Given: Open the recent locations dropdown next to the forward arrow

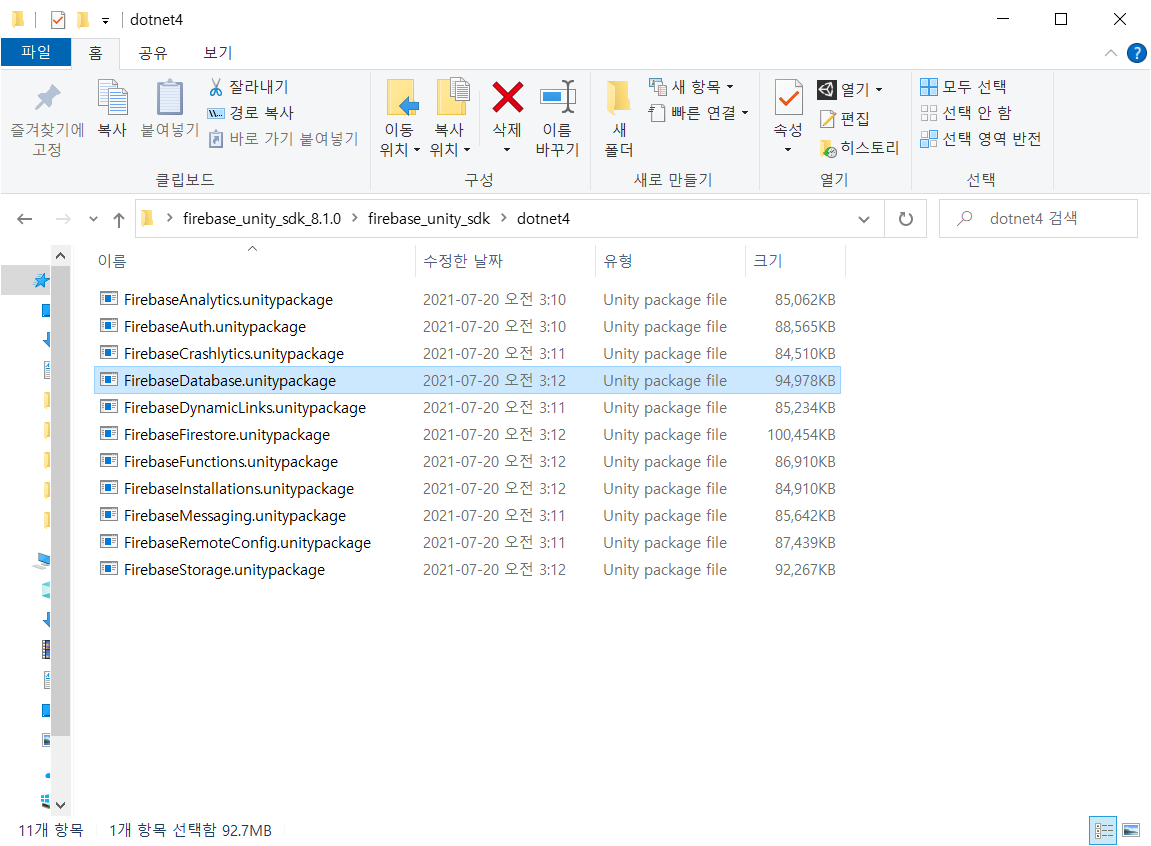Looking at the screenshot, I should pyautogui.click(x=93, y=219).
